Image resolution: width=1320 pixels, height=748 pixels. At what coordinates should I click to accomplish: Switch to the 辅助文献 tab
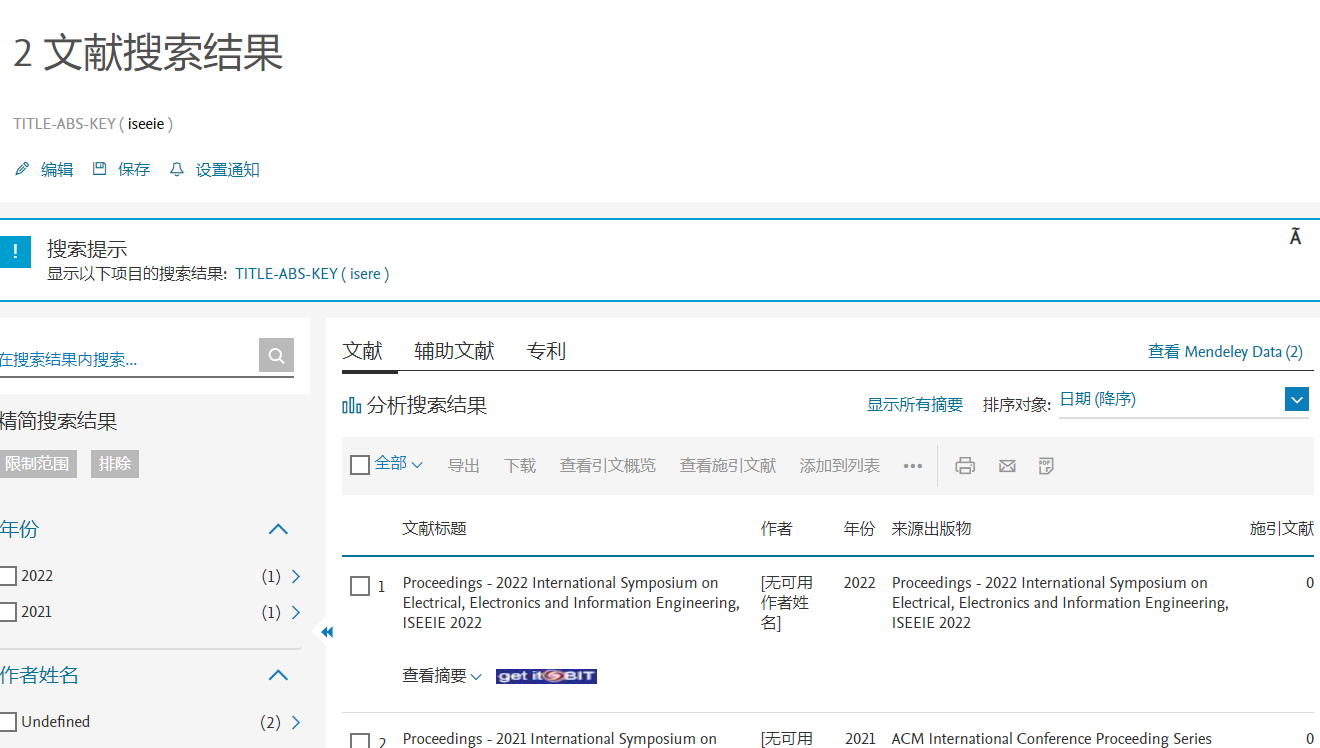coord(454,351)
